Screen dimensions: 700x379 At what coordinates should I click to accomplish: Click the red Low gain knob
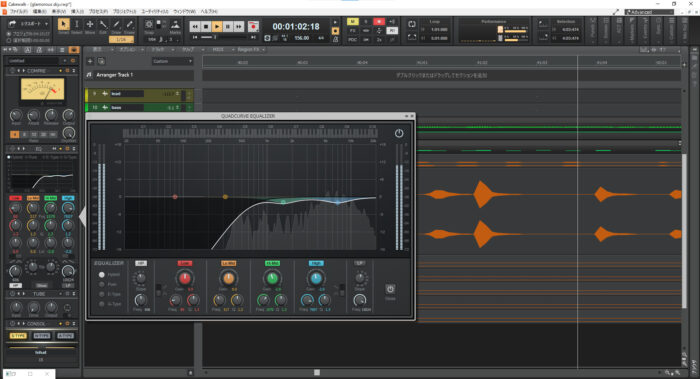click(184, 278)
